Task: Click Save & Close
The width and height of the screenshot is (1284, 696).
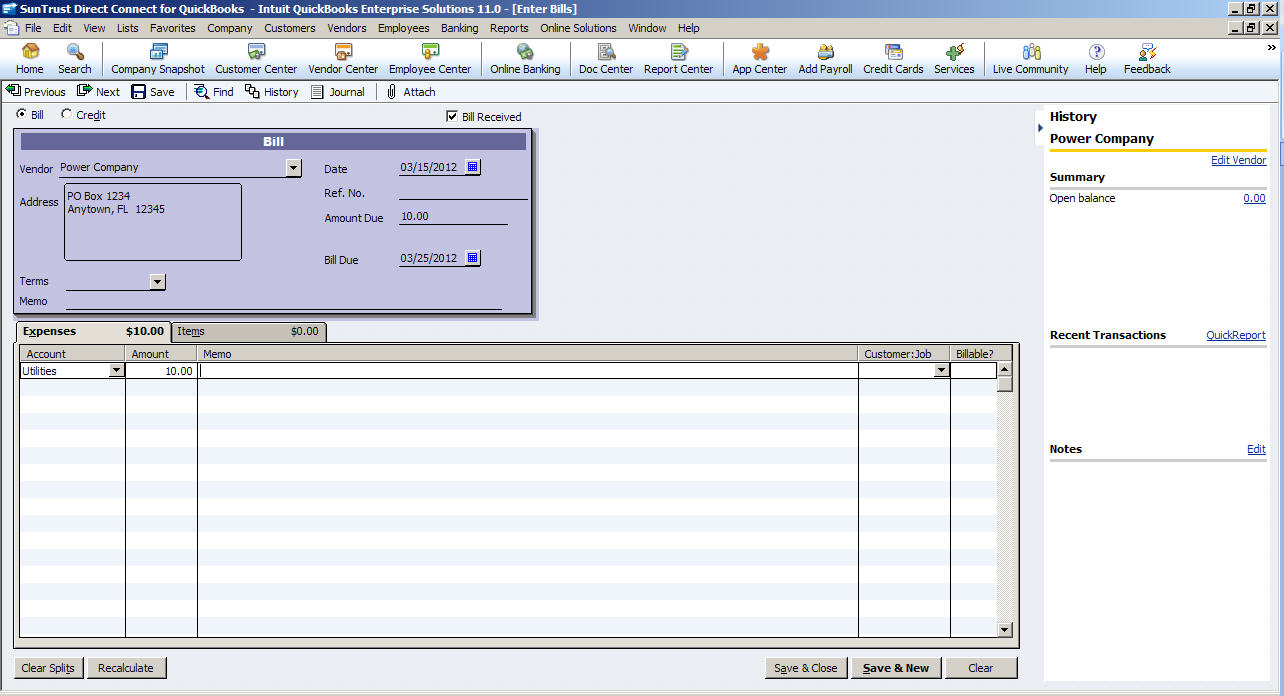Action: coord(806,668)
